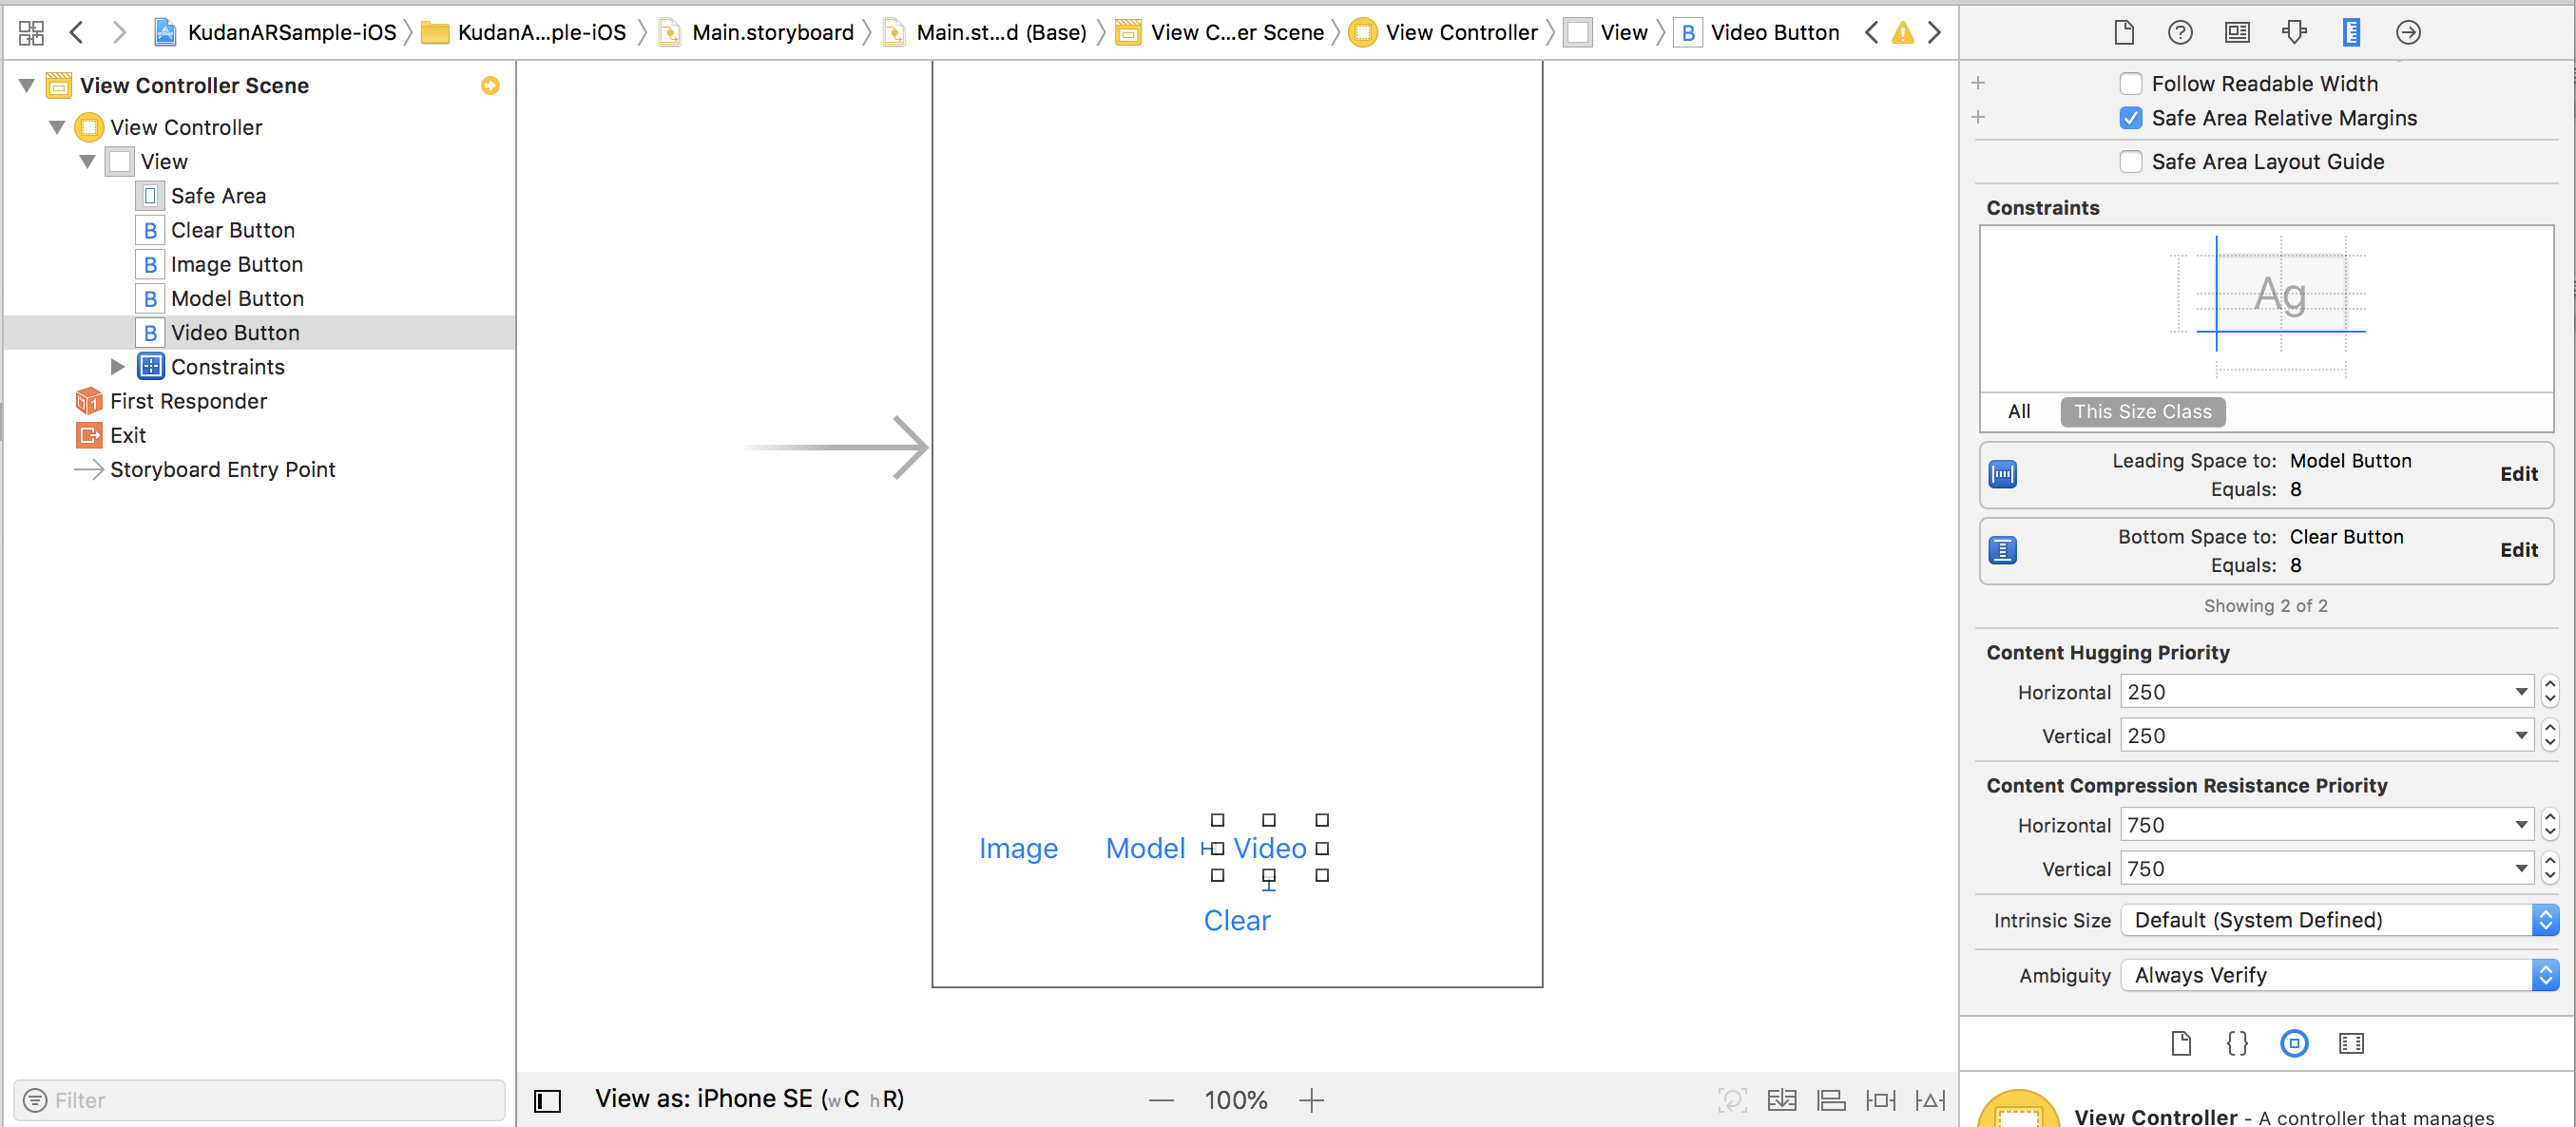Select First Responder in the outline

coord(188,401)
